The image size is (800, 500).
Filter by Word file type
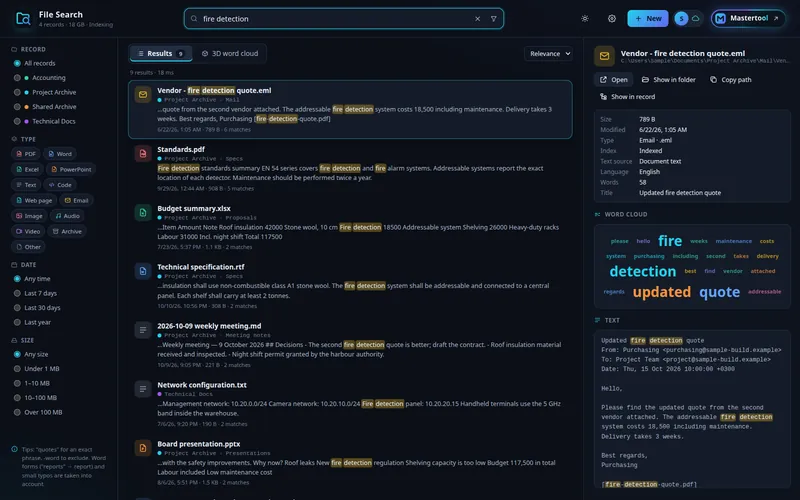pyautogui.click(x=60, y=154)
